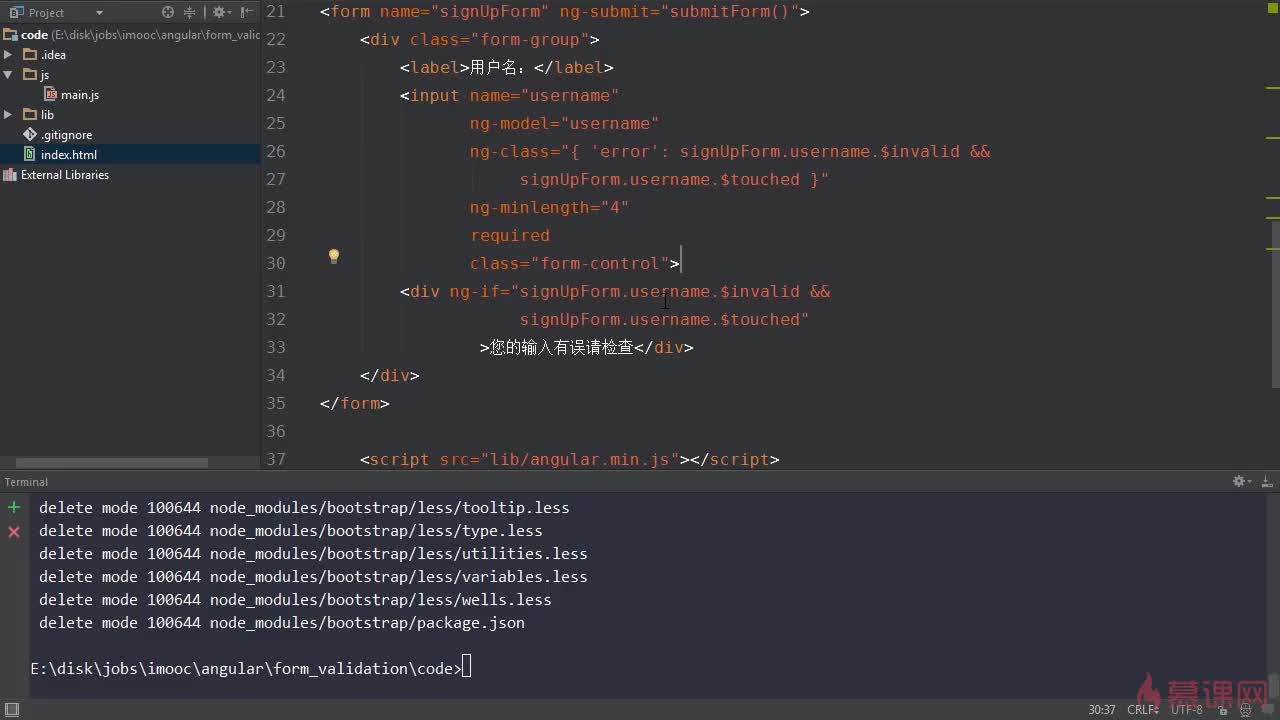1280x720 pixels.
Task: Open the Project view dropdown arrow
Action: click(99, 13)
